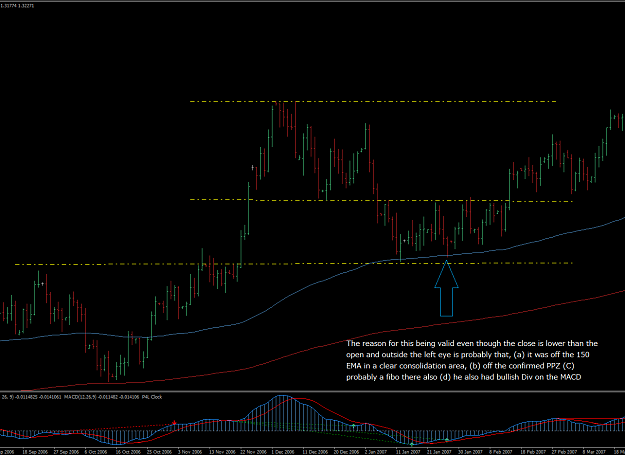Viewport: 625px width, 455px height.
Task: Click the red arrow marker in MACD window
Action: pyautogui.click(x=174, y=422)
